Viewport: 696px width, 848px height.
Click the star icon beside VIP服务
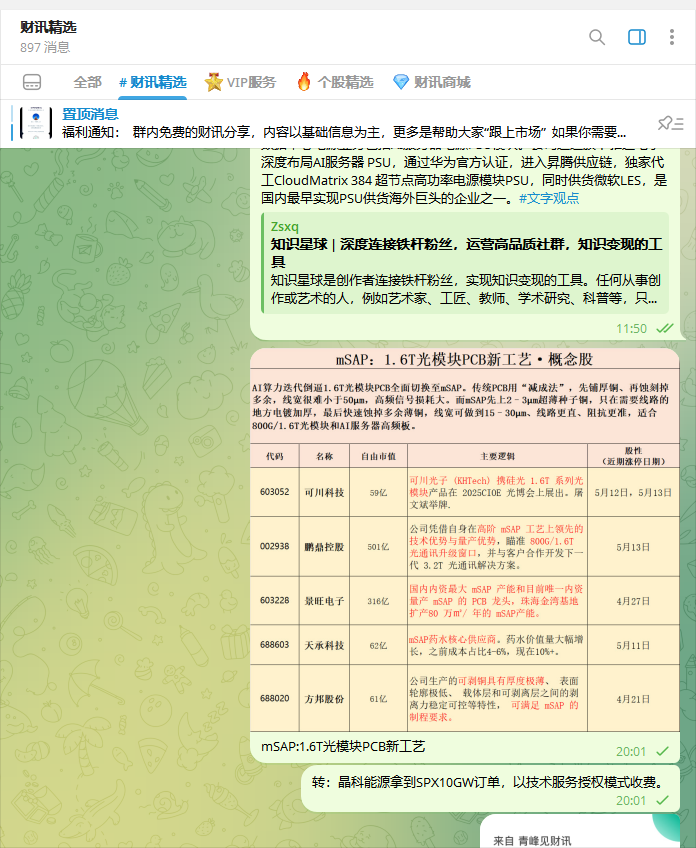(x=214, y=82)
